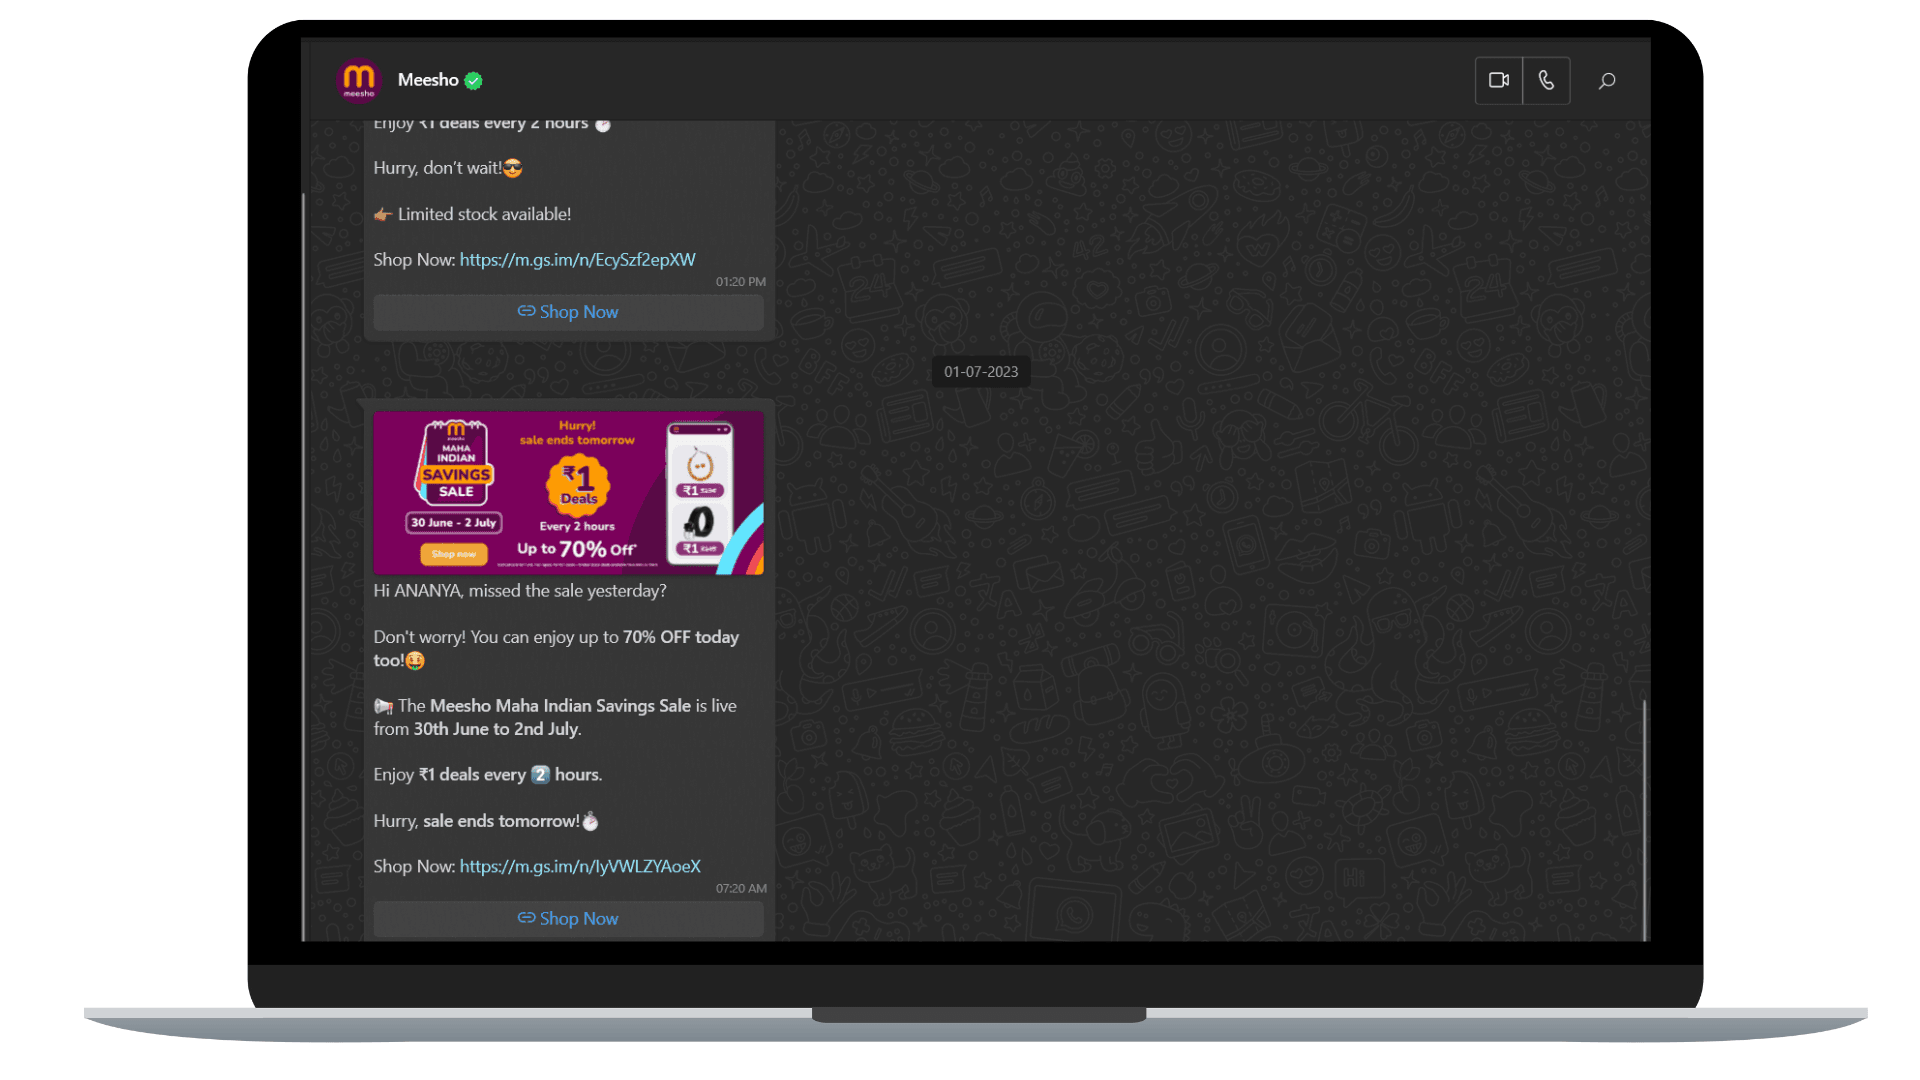
Task: Click the ₹1 Deals badge in the banner
Action: [578, 484]
